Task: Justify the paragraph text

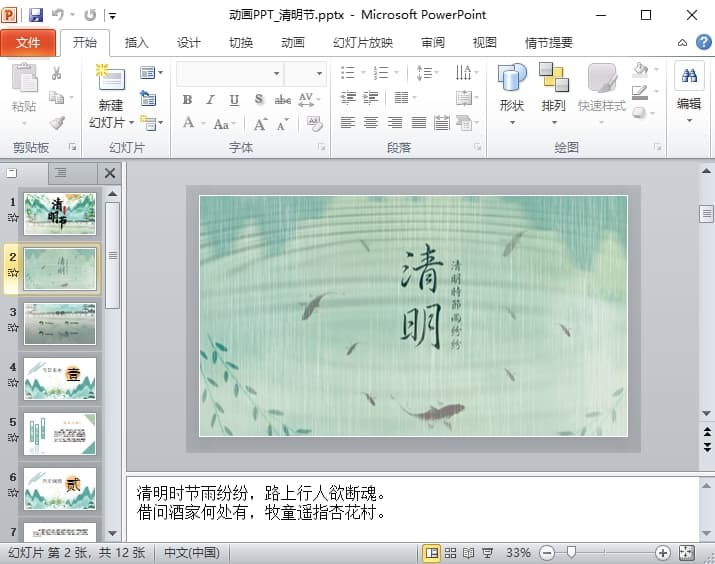Action: tap(419, 123)
